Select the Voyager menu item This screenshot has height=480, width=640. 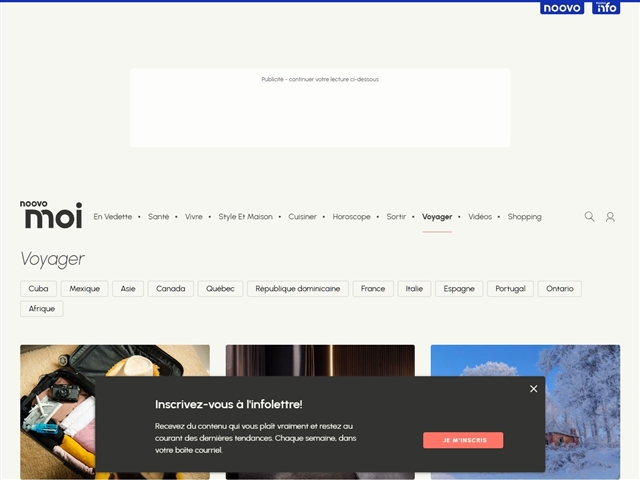[x=437, y=217]
